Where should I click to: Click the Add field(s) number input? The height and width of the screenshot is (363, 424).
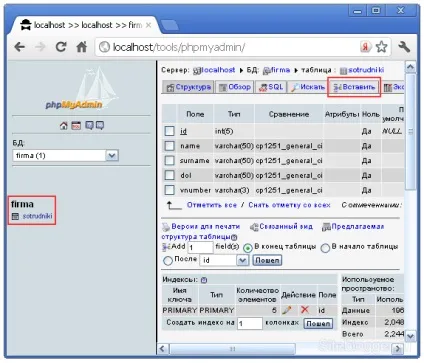pos(200,248)
